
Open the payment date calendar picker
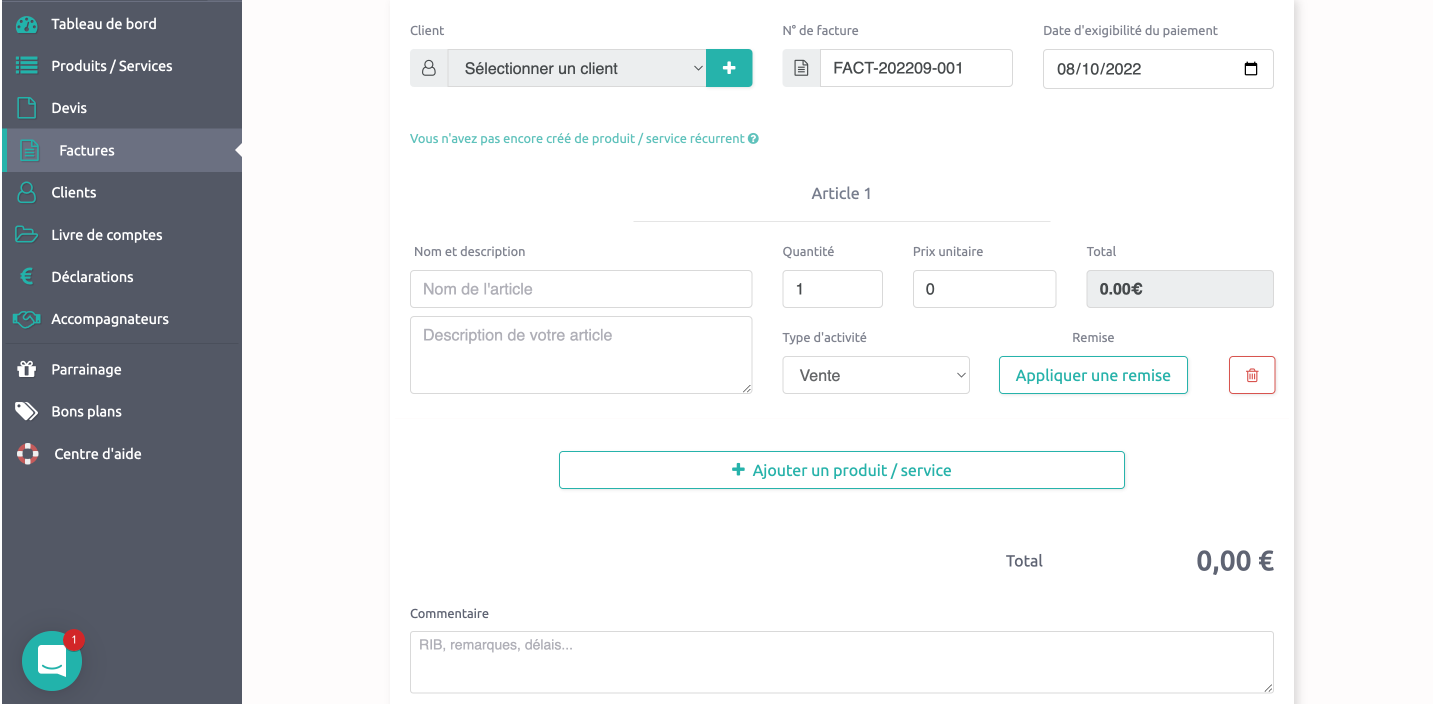point(1251,68)
